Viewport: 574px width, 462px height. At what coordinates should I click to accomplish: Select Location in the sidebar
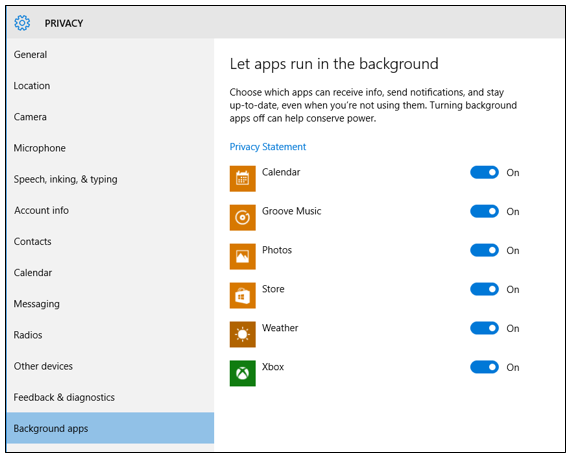pyautogui.click(x=110, y=86)
